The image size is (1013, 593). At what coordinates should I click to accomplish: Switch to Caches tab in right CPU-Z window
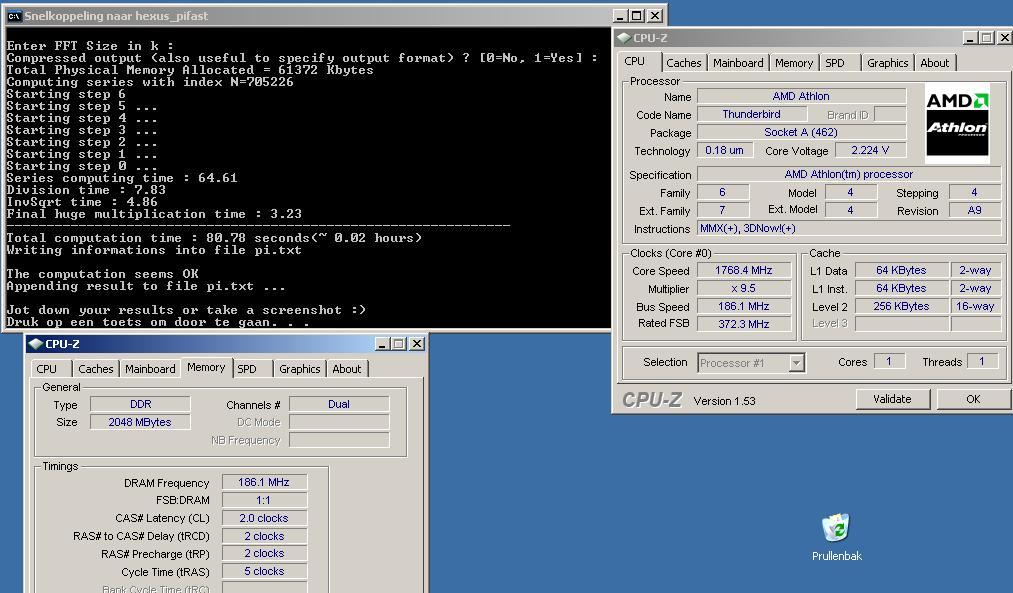coord(684,63)
